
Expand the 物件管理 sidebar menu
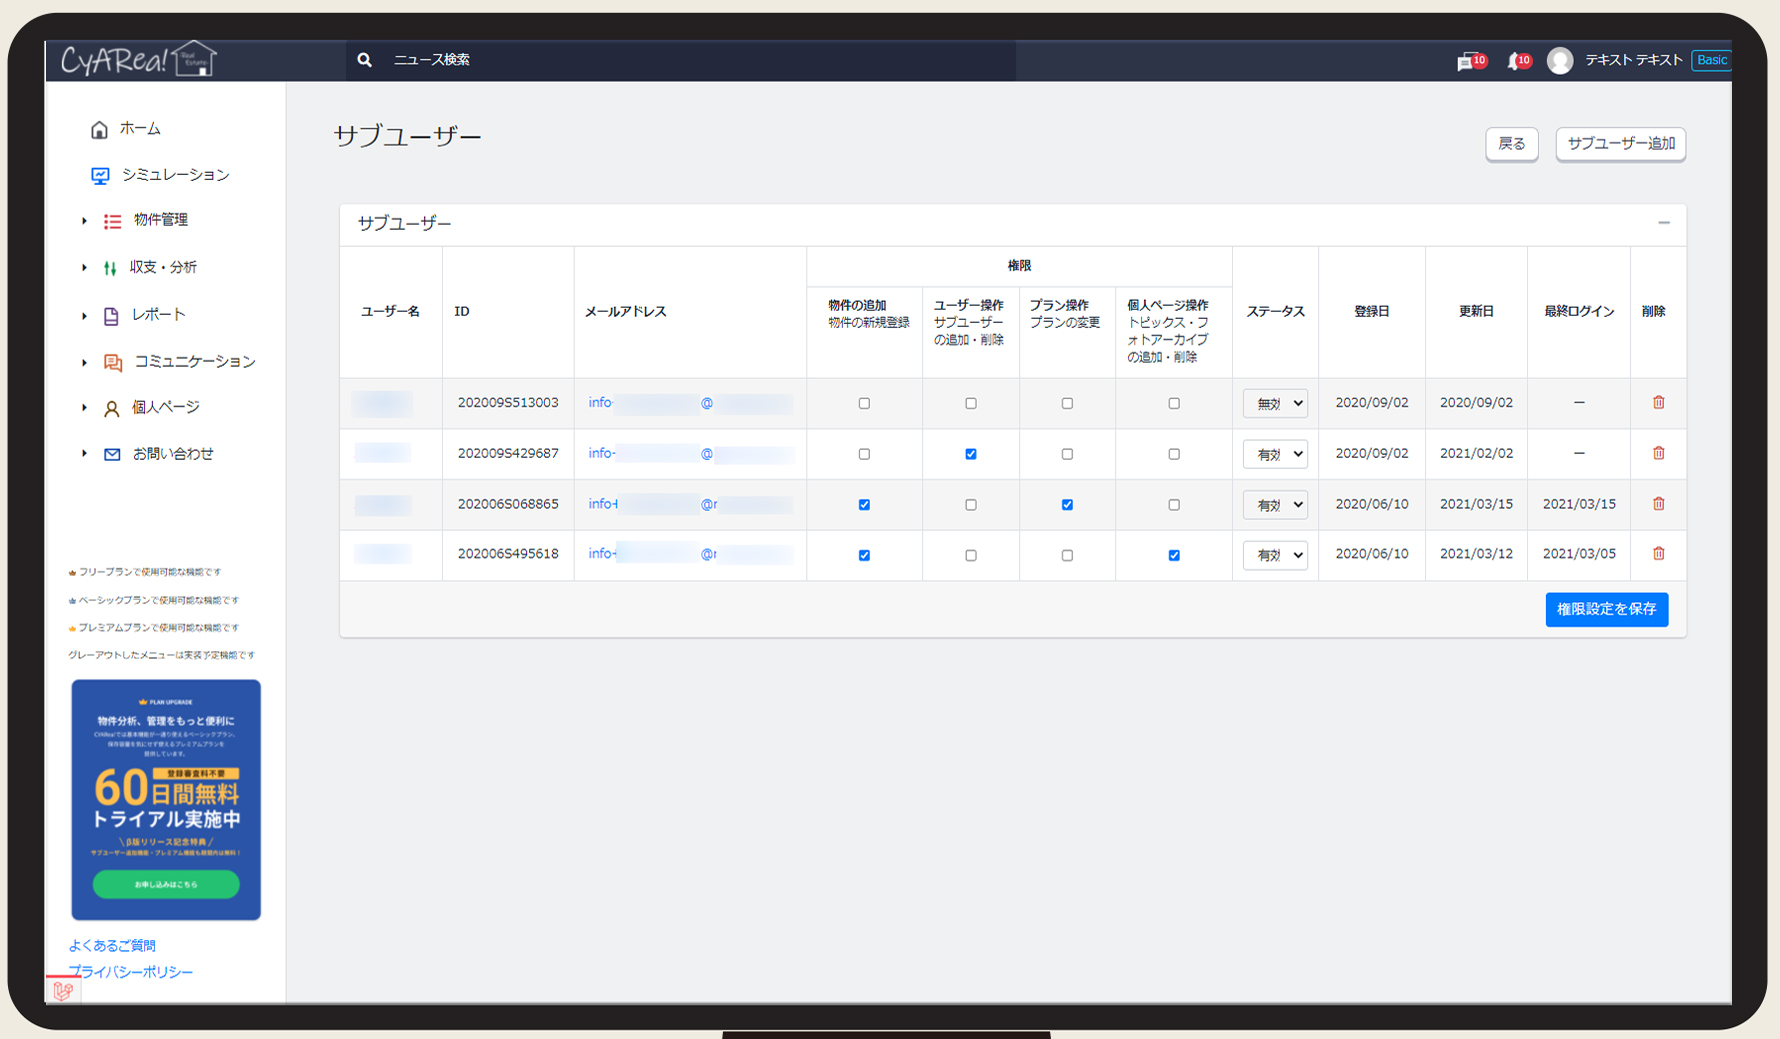[160, 220]
